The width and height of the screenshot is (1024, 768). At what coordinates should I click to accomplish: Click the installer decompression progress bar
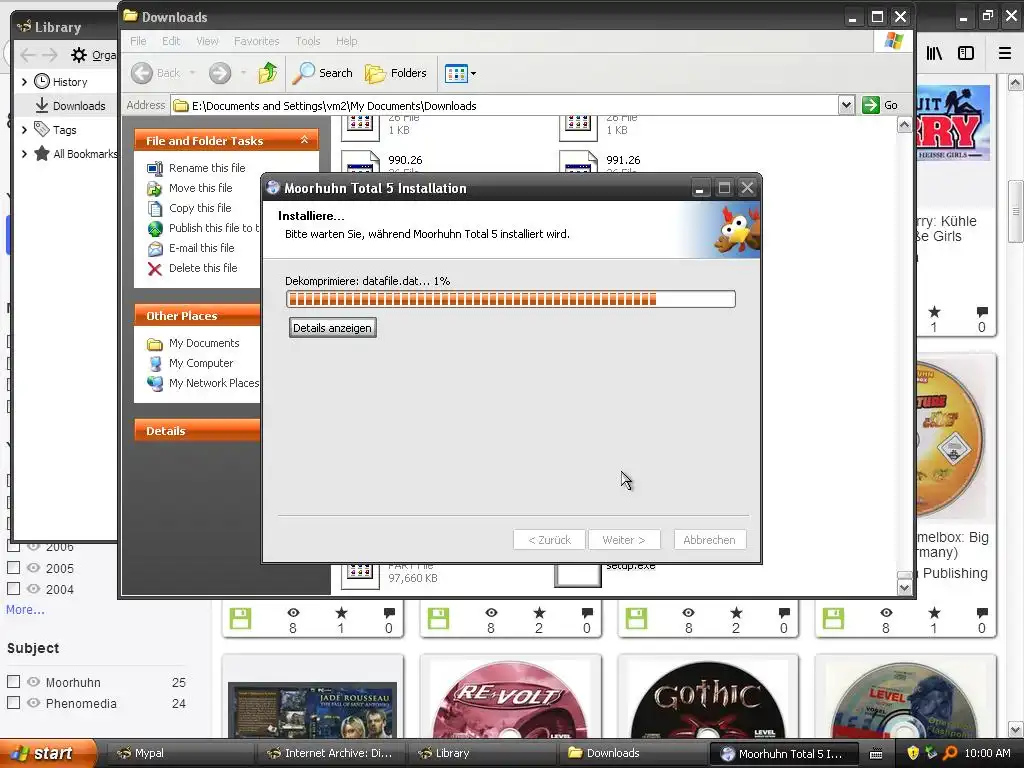pos(511,299)
